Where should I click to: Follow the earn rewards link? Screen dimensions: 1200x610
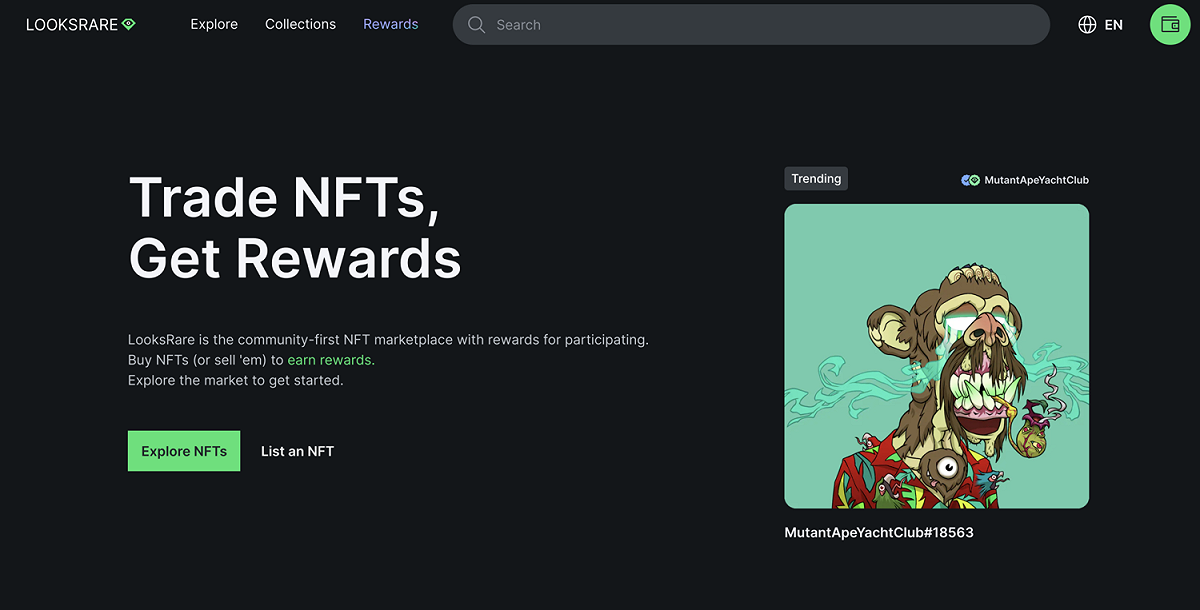(x=331, y=360)
